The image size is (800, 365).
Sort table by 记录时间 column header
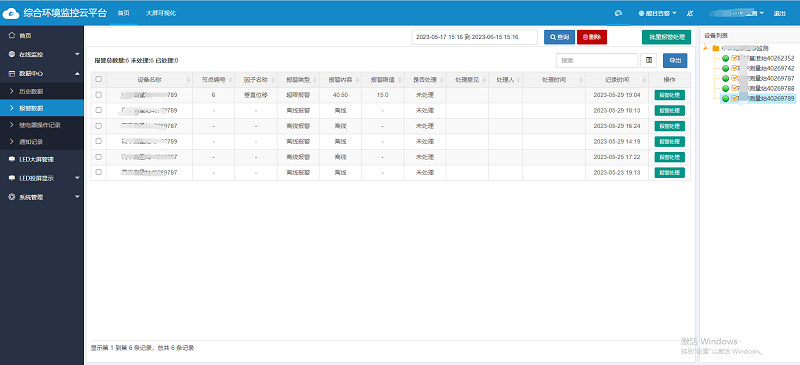[x=617, y=80]
